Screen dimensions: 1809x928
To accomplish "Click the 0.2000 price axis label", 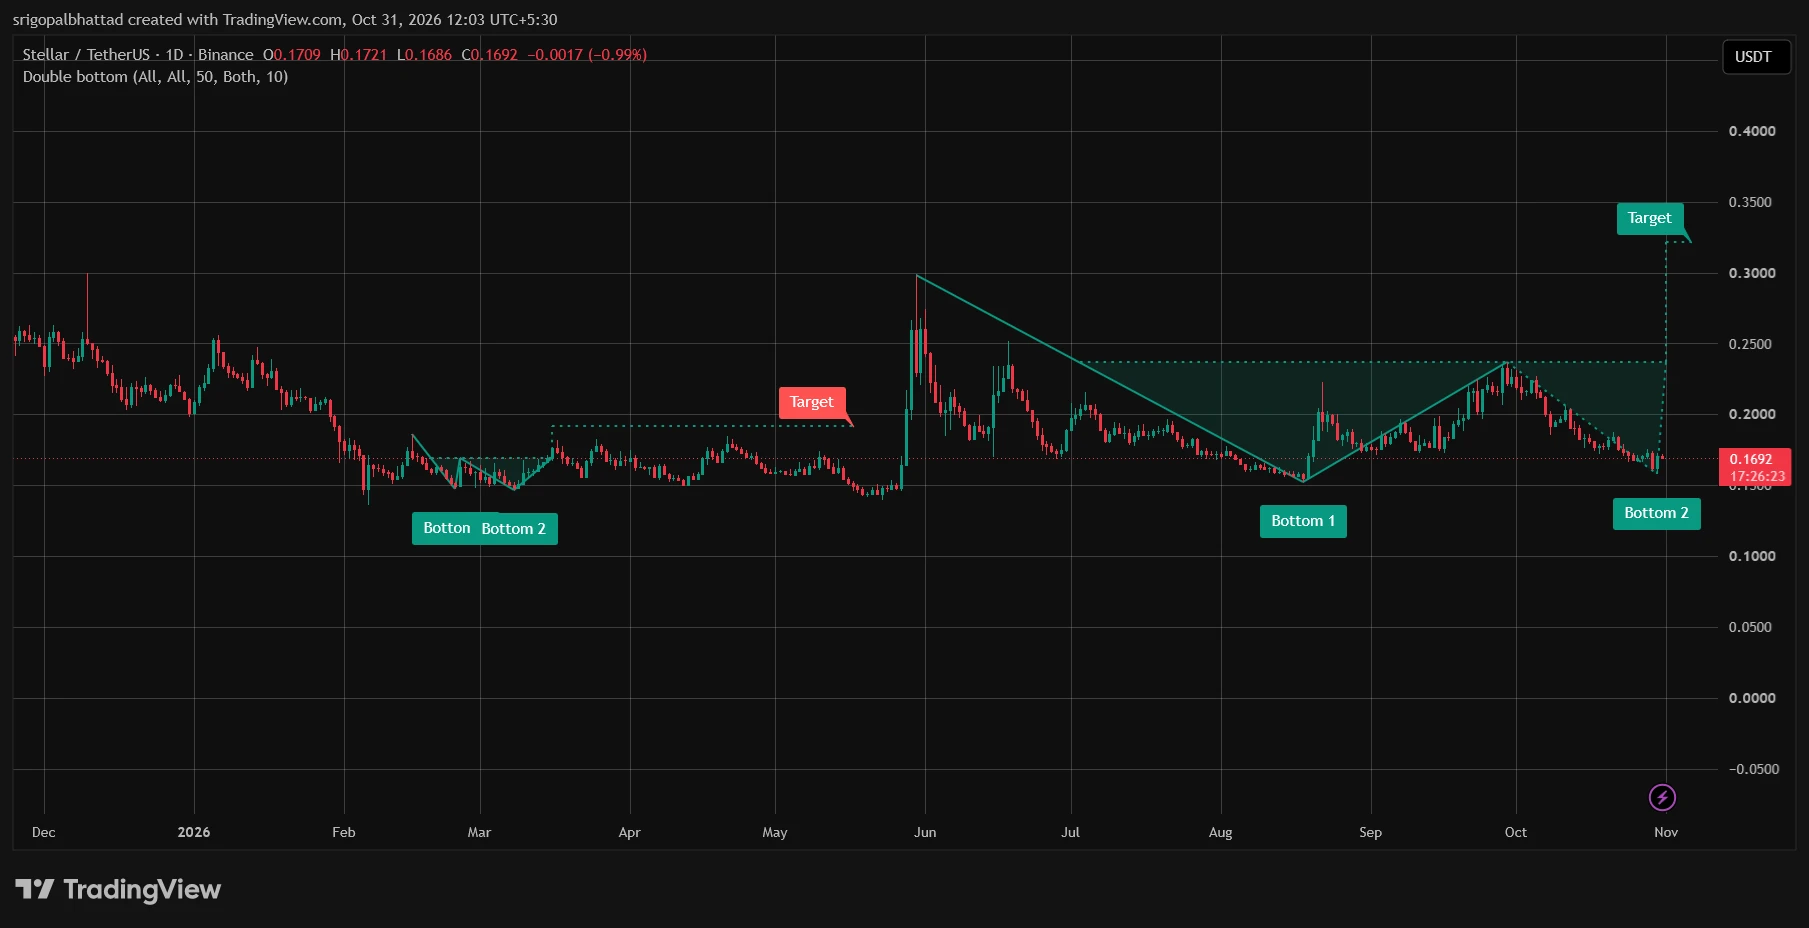I will pos(1752,414).
